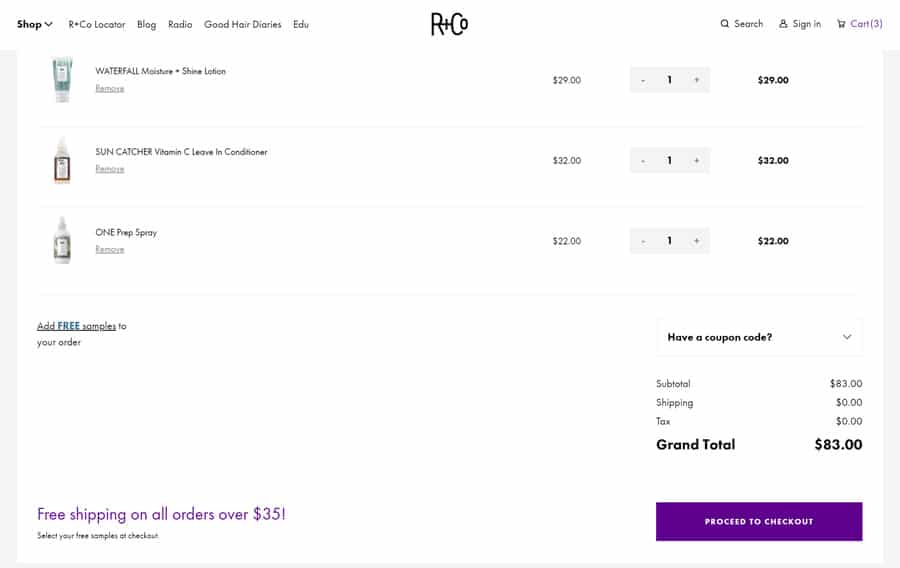The width and height of the screenshot is (900, 568).
Task: Click the R+Co logo in header
Action: pyautogui.click(x=449, y=24)
